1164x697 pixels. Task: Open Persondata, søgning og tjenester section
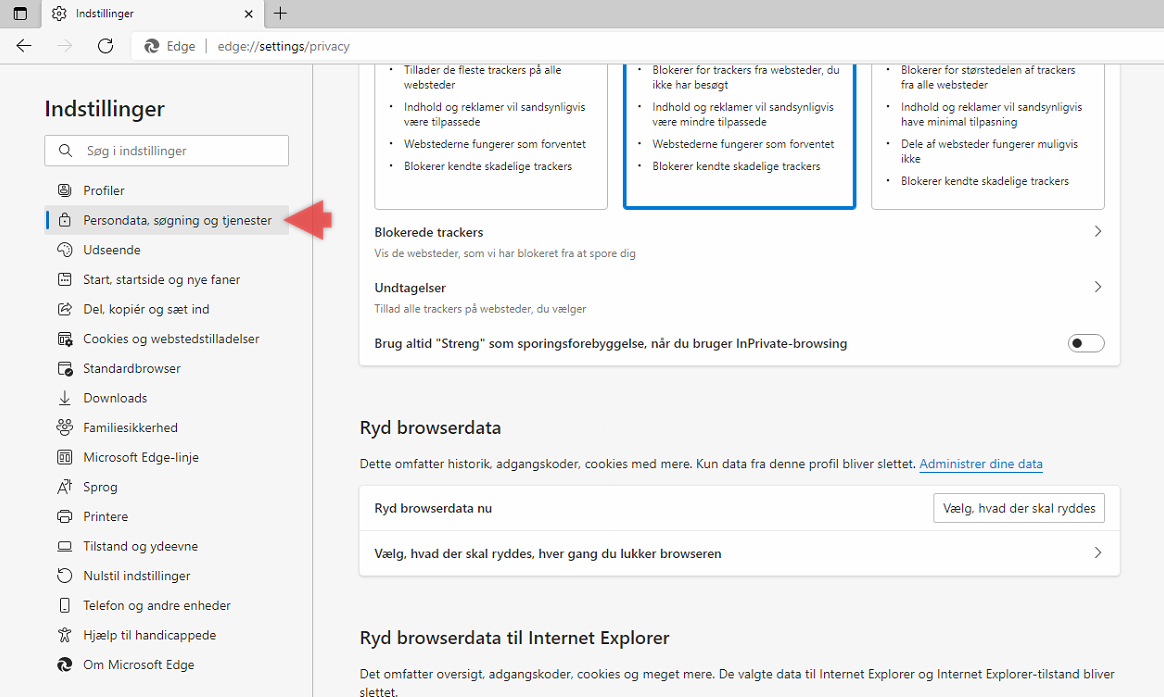click(x=166, y=220)
